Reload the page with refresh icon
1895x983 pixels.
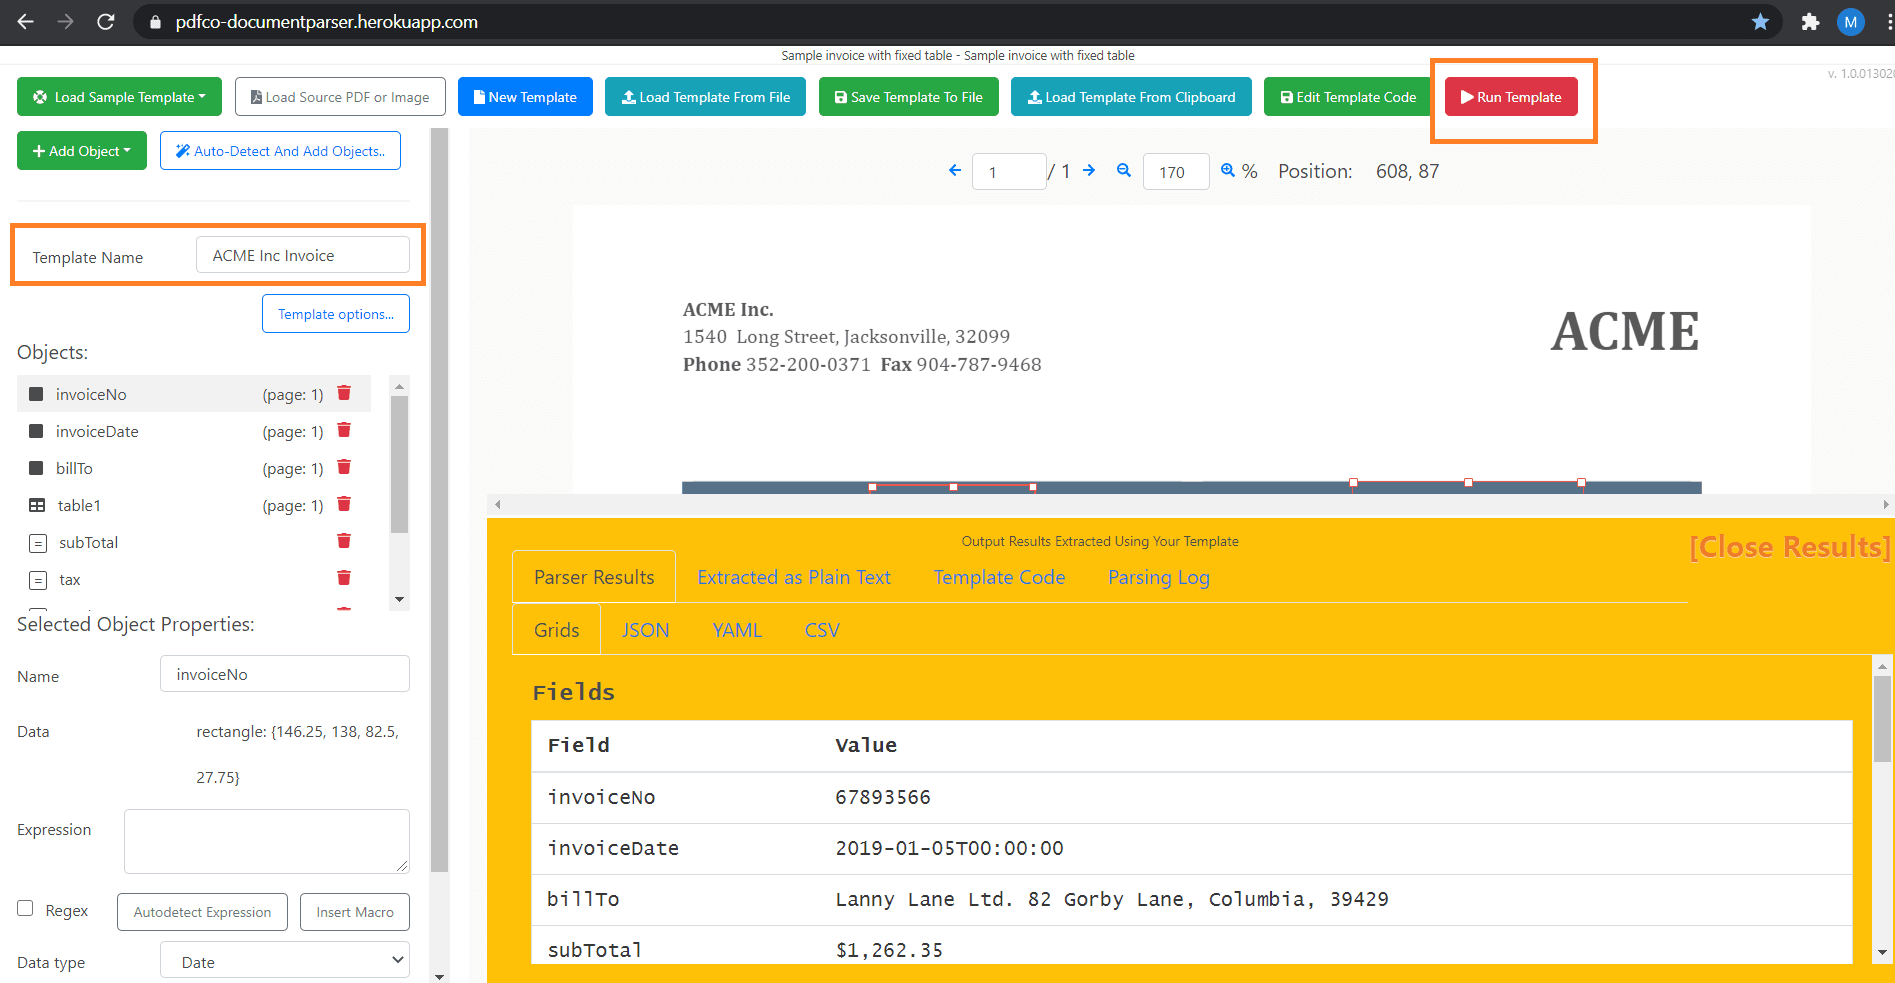(x=106, y=21)
